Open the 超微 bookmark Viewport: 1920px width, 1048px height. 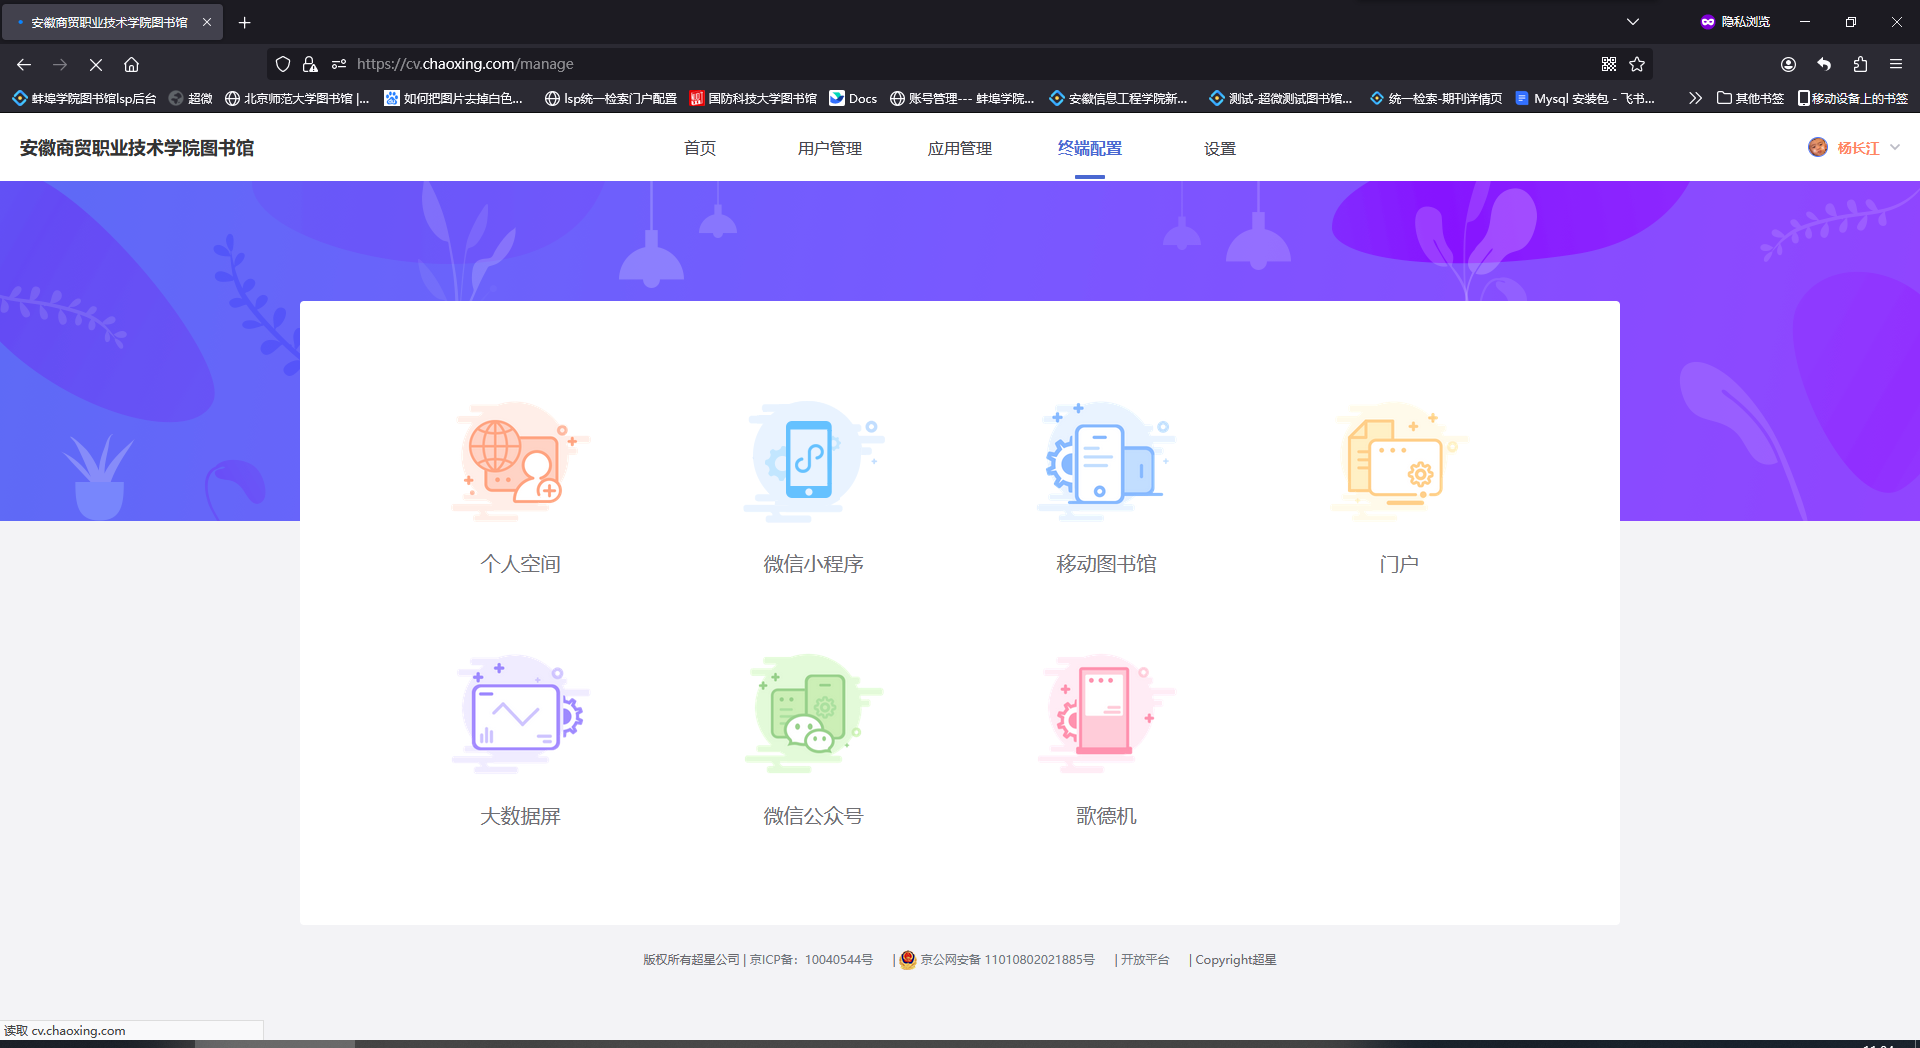191,98
